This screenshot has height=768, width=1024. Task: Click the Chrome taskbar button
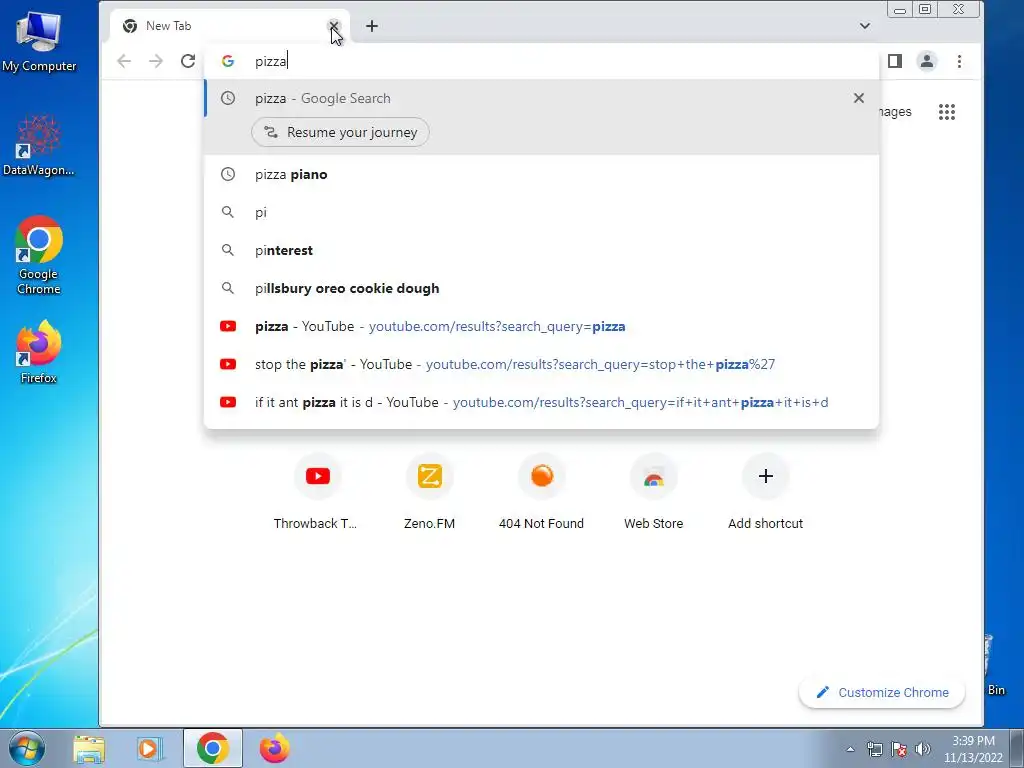pos(212,748)
